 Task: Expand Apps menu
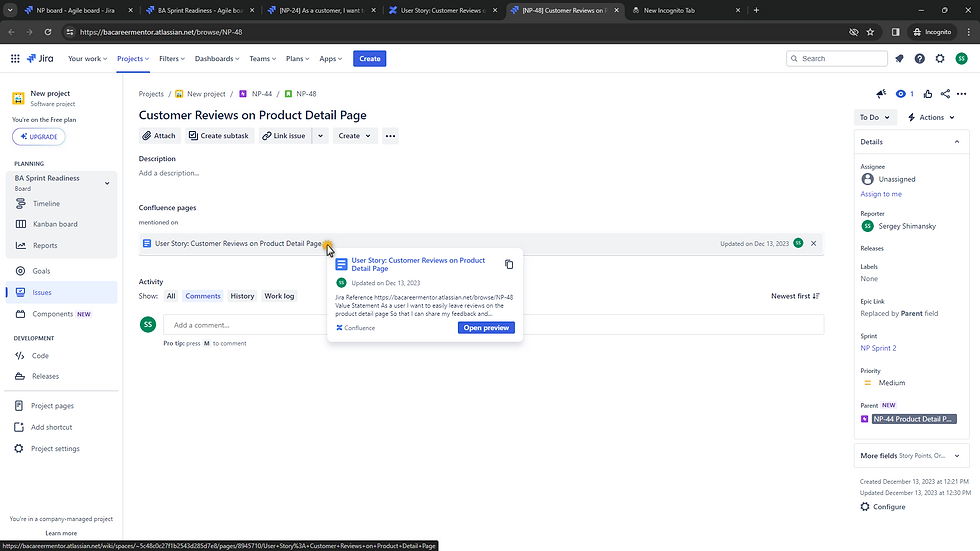pos(331,59)
